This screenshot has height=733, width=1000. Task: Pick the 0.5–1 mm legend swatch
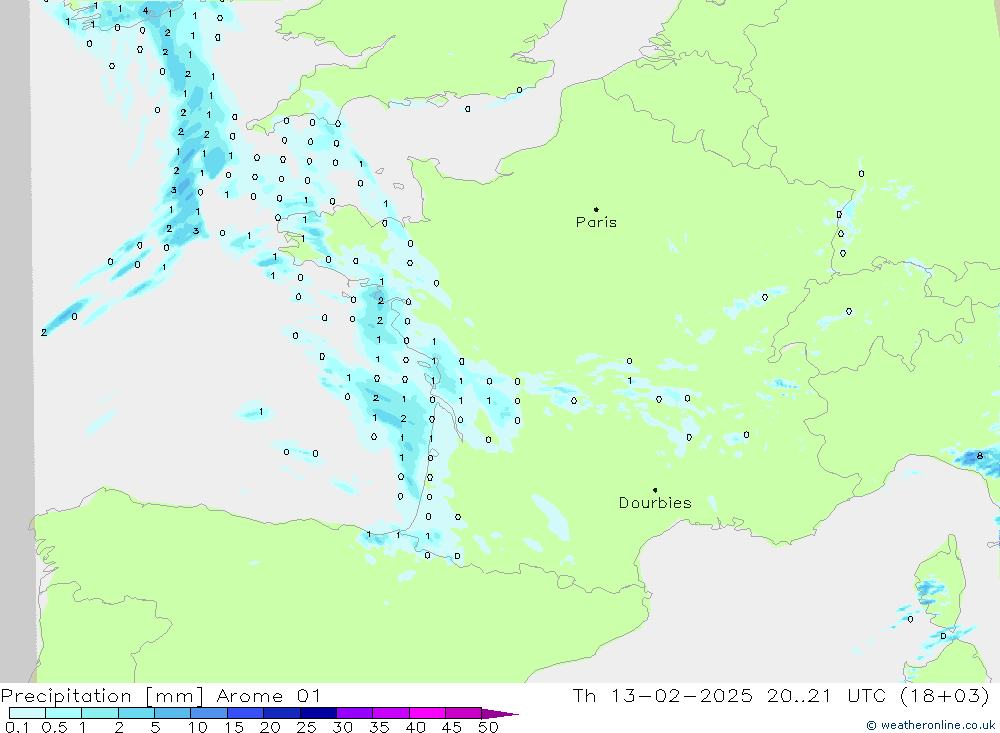click(x=63, y=713)
